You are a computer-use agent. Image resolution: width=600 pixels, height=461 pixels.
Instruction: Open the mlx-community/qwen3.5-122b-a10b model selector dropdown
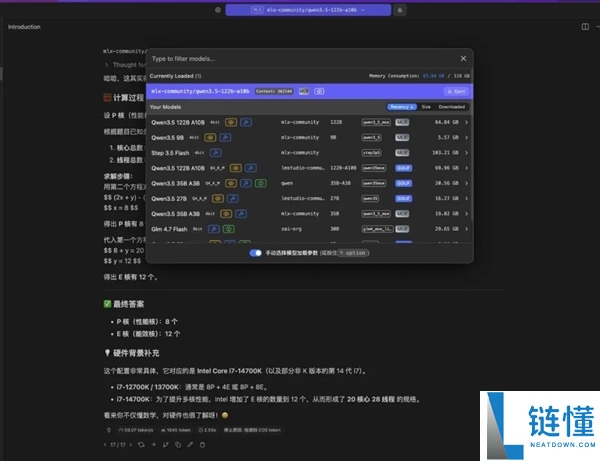tap(308, 10)
